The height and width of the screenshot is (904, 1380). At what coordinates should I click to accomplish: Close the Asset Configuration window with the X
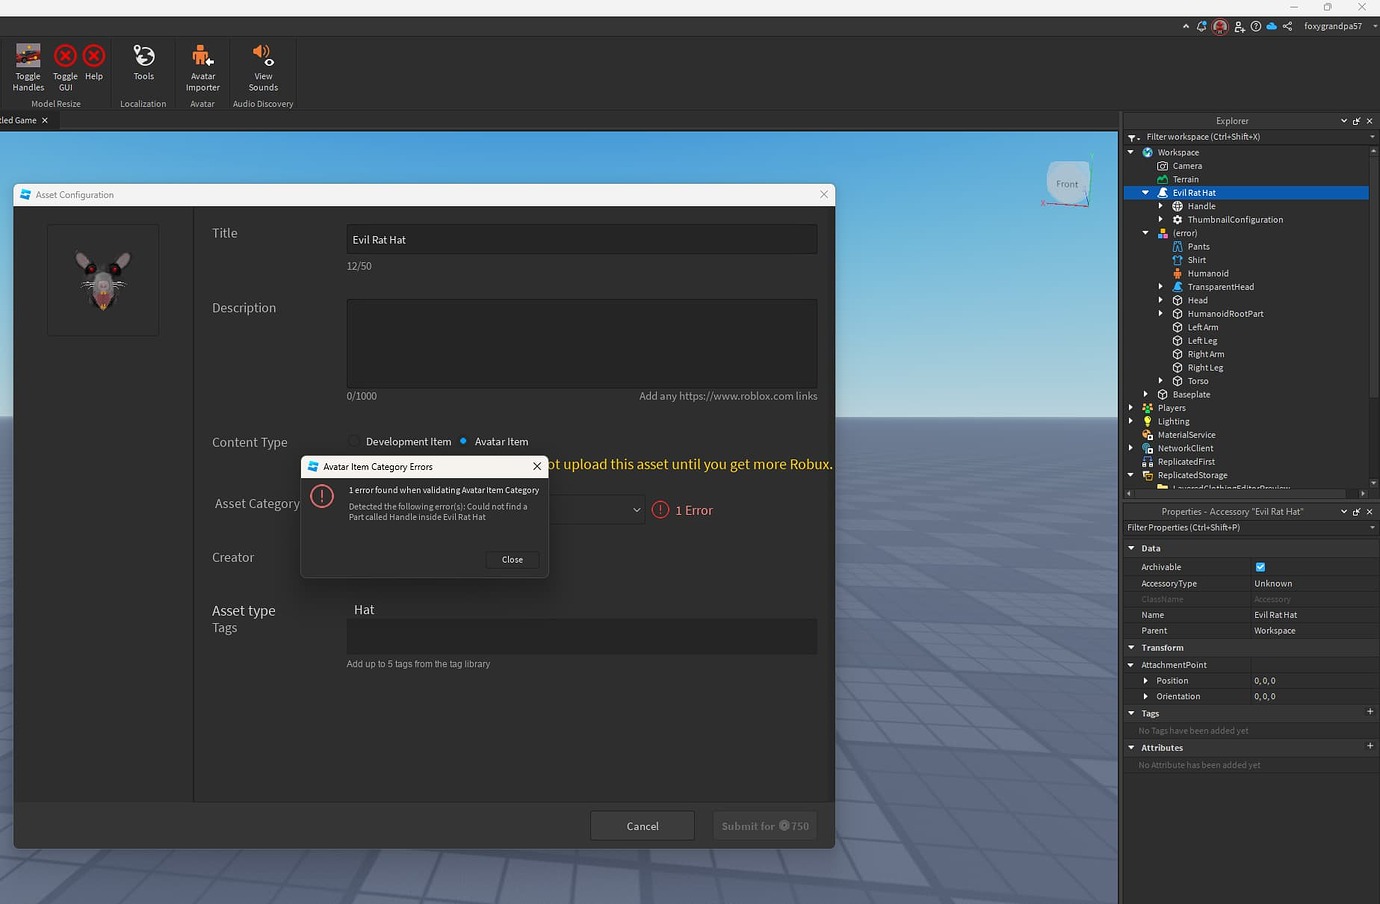(824, 195)
